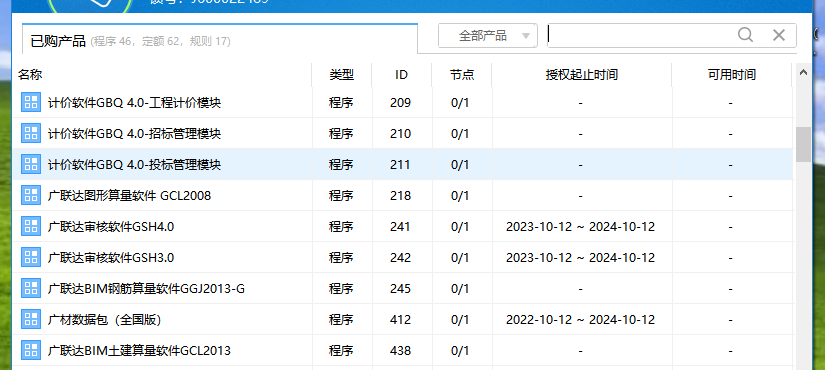
Task: Click icon of 广联达审核软件GSH3.0 row
Action: click(31, 257)
